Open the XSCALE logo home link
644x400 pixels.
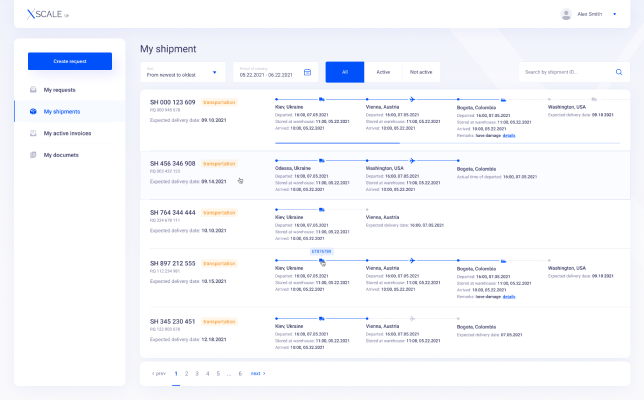pos(48,14)
